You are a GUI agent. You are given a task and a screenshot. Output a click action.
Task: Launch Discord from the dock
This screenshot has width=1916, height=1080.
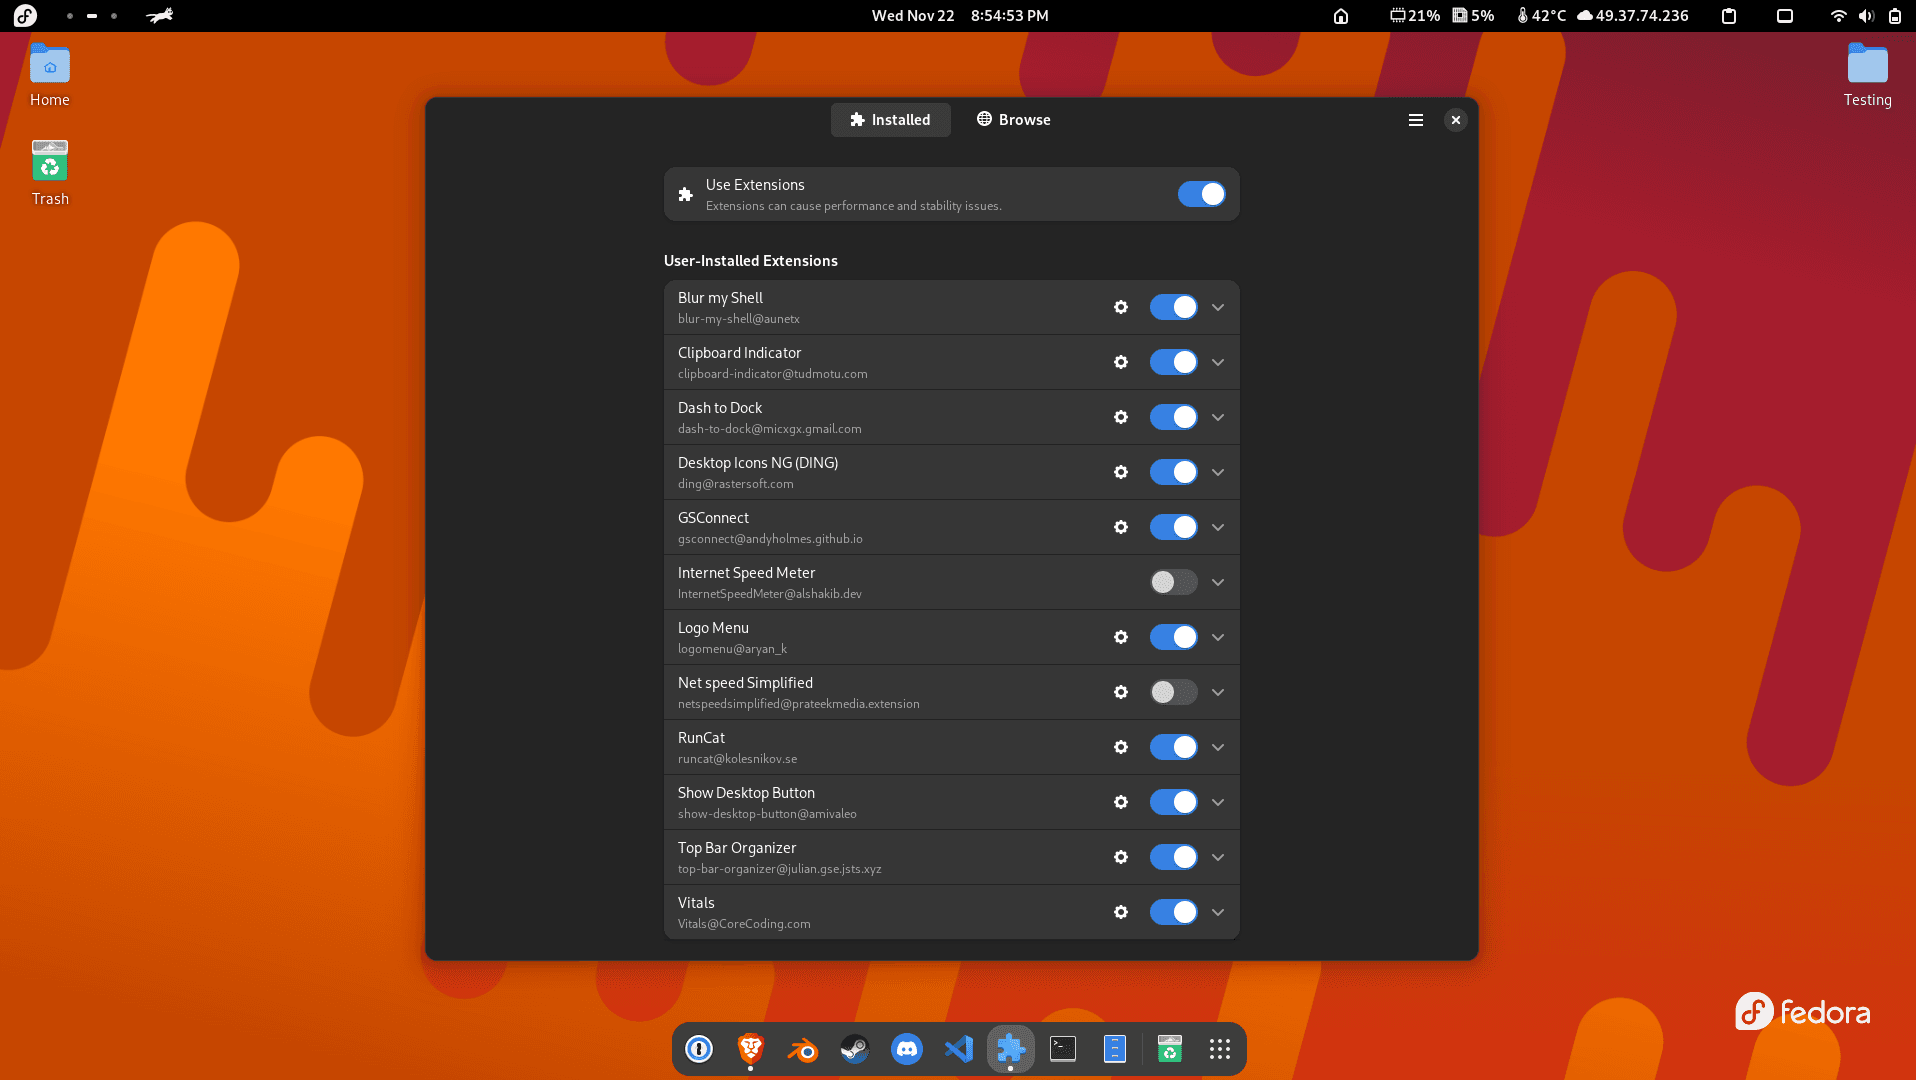click(x=907, y=1049)
